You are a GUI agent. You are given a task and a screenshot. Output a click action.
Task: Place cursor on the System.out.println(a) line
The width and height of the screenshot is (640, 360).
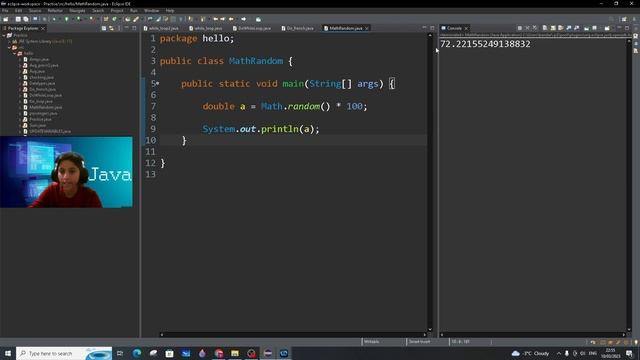(x=261, y=129)
